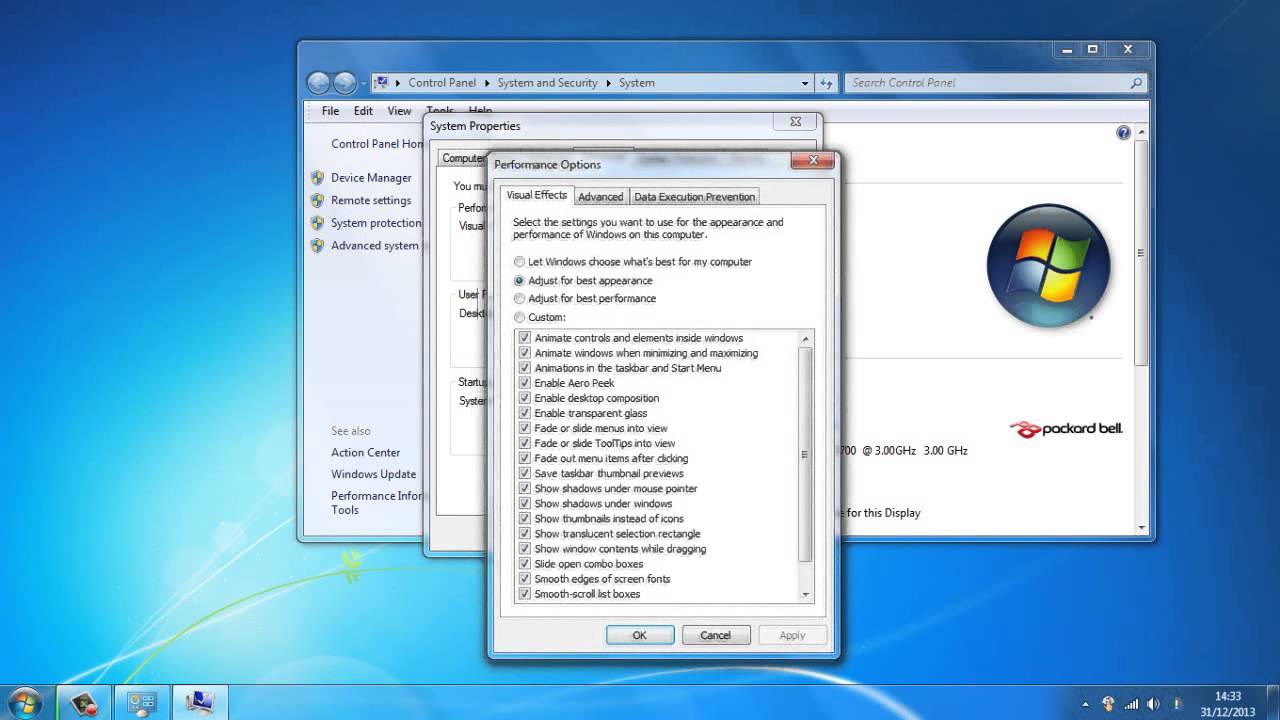
Task: Toggle Smooth edges of screen fonts
Action: [524, 579]
